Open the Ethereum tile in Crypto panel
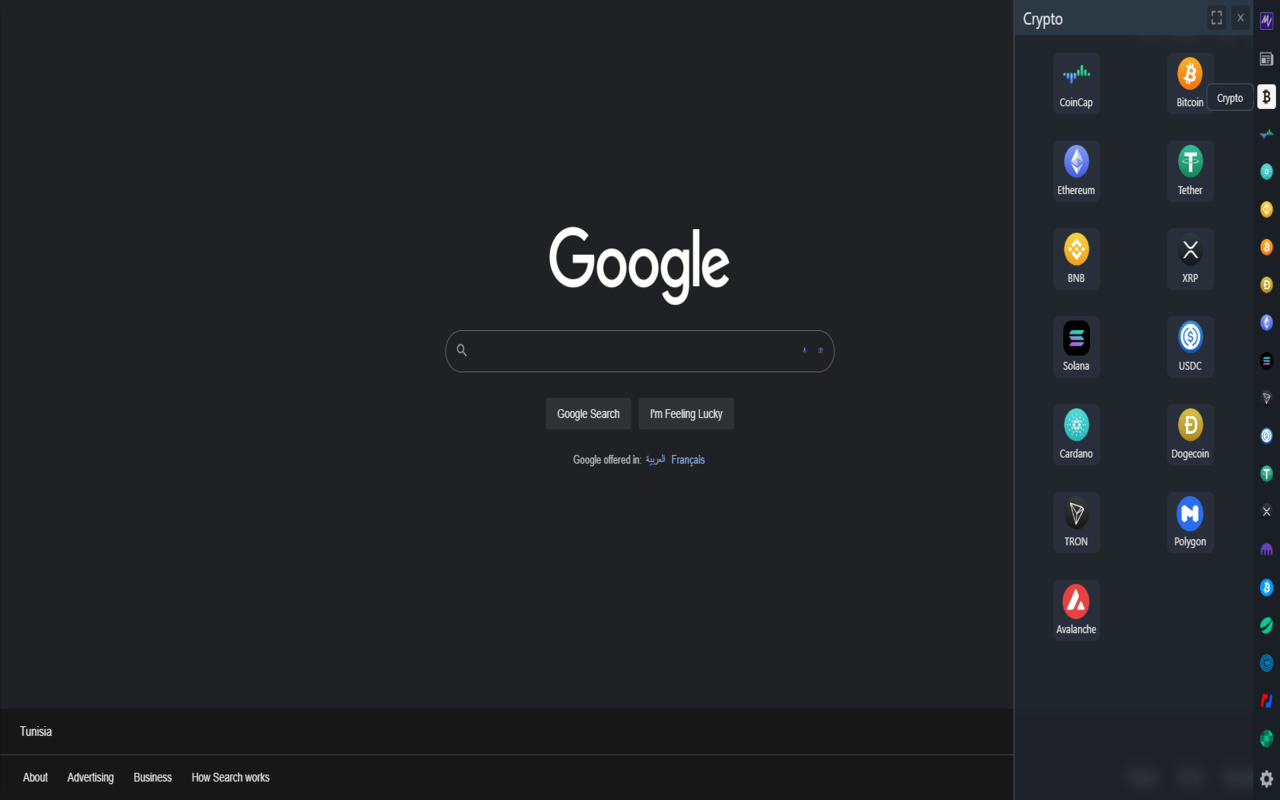The height and width of the screenshot is (800, 1280). pyautogui.click(x=1076, y=171)
